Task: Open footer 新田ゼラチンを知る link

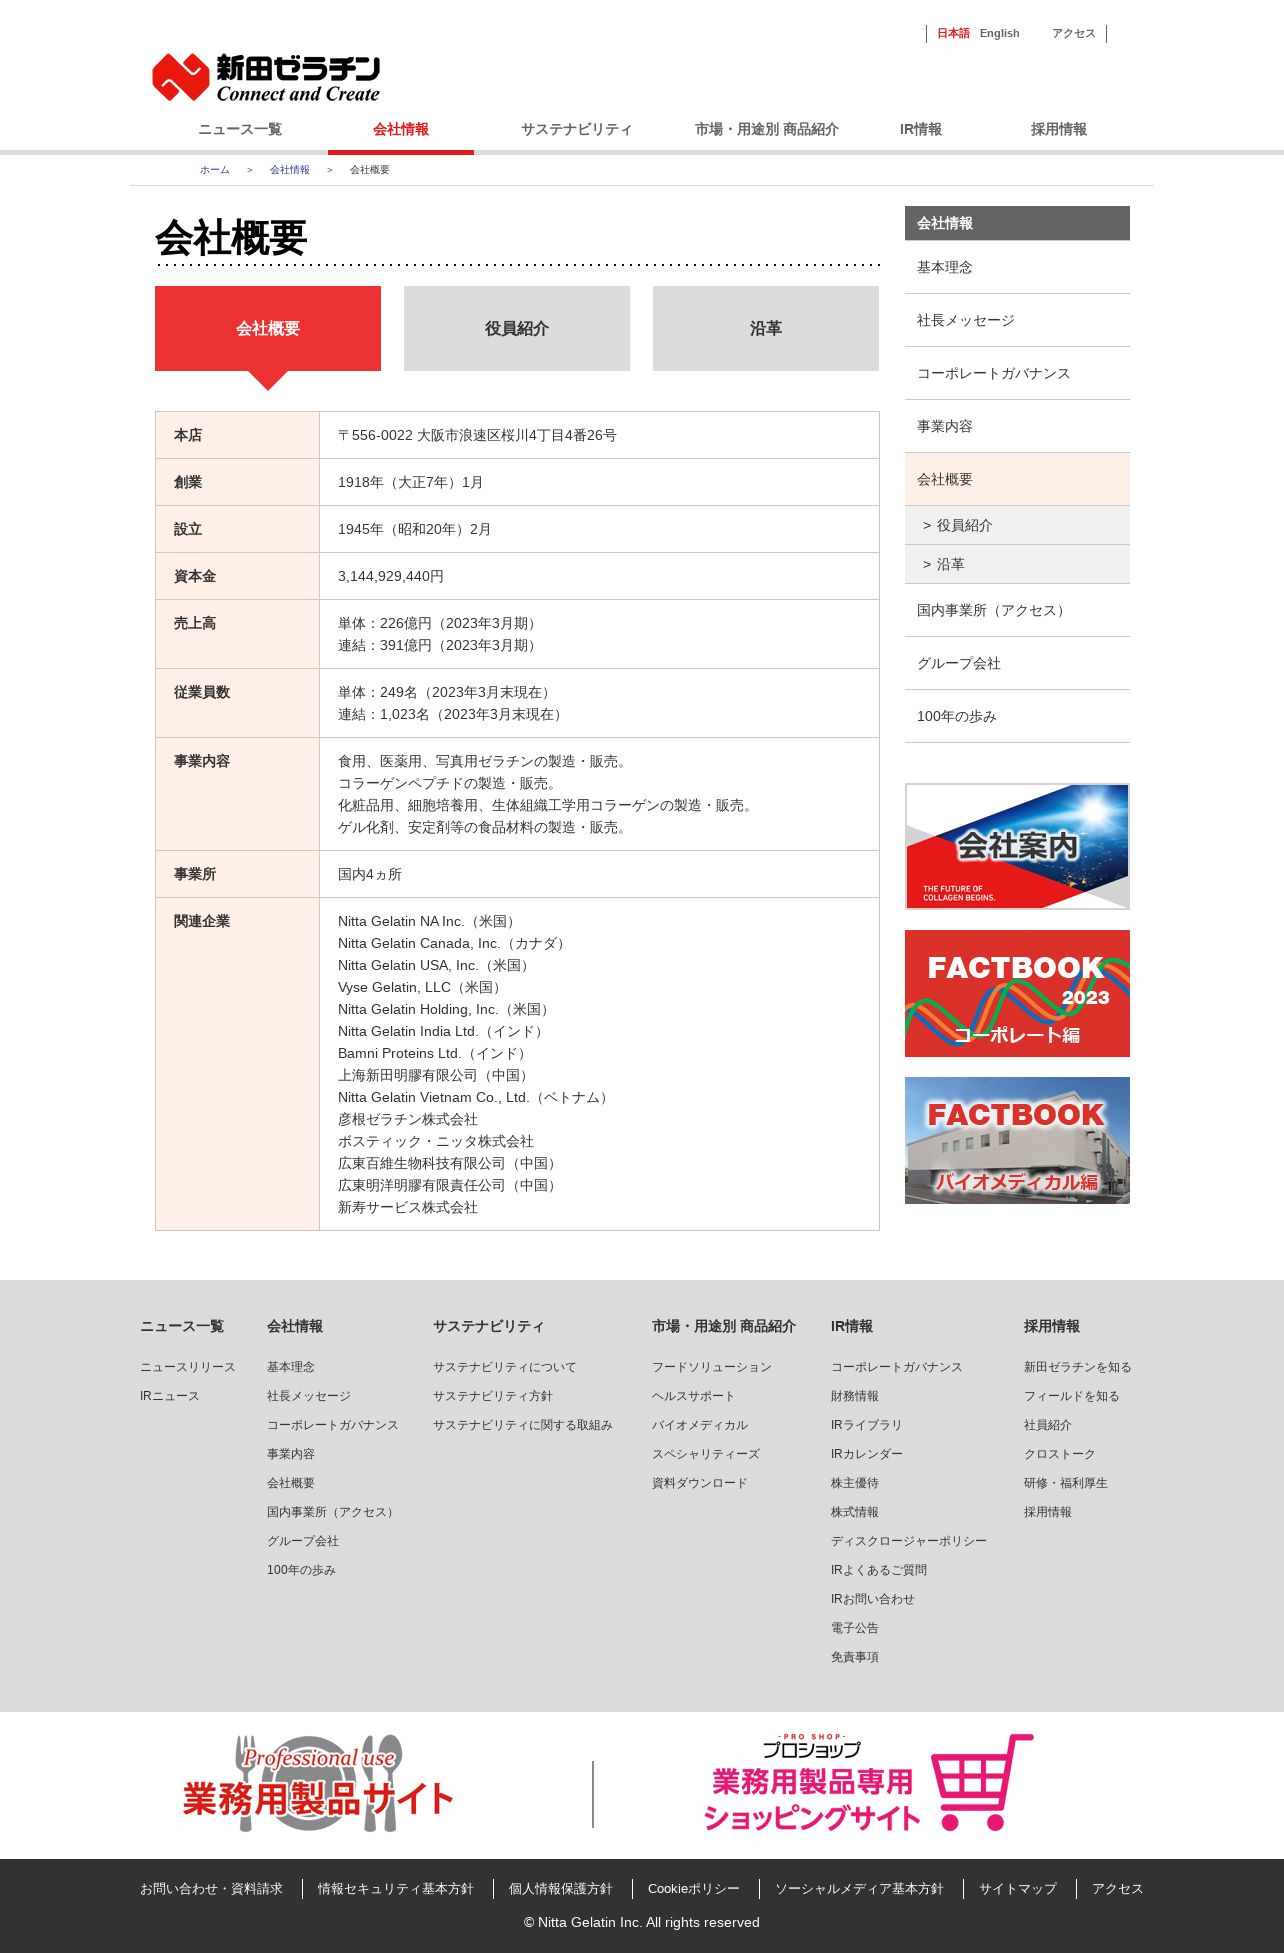Action: click(x=1077, y=1367)
